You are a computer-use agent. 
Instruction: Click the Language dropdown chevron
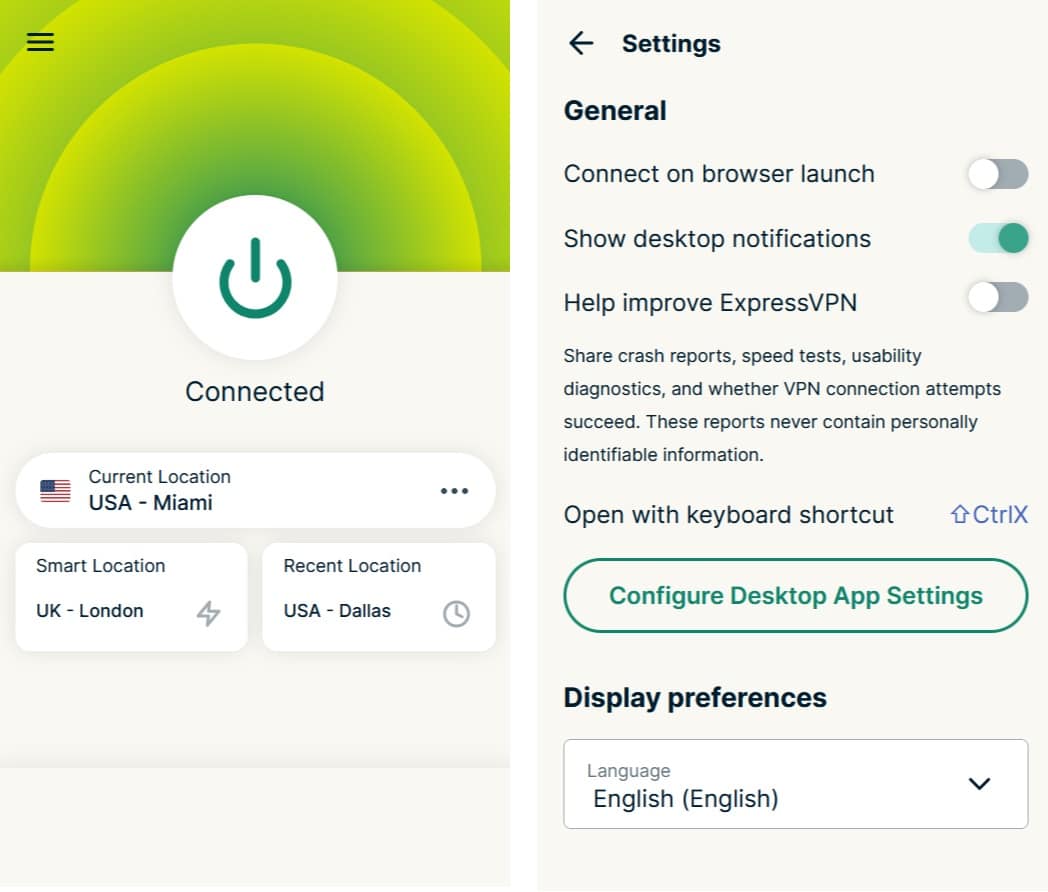coord(979,784)
